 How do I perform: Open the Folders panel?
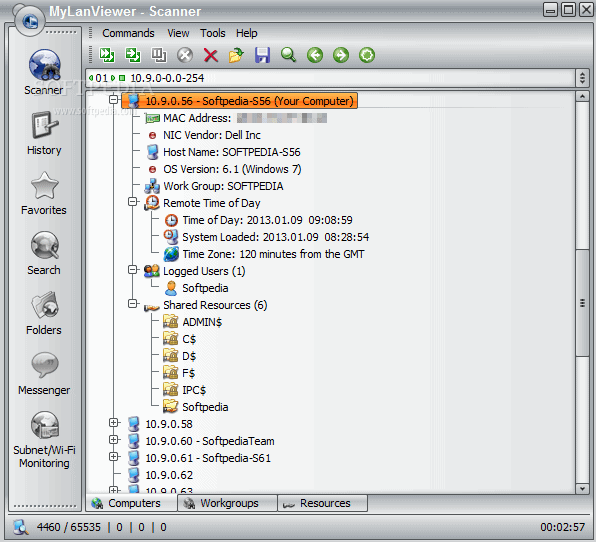[x=44, y=313]
